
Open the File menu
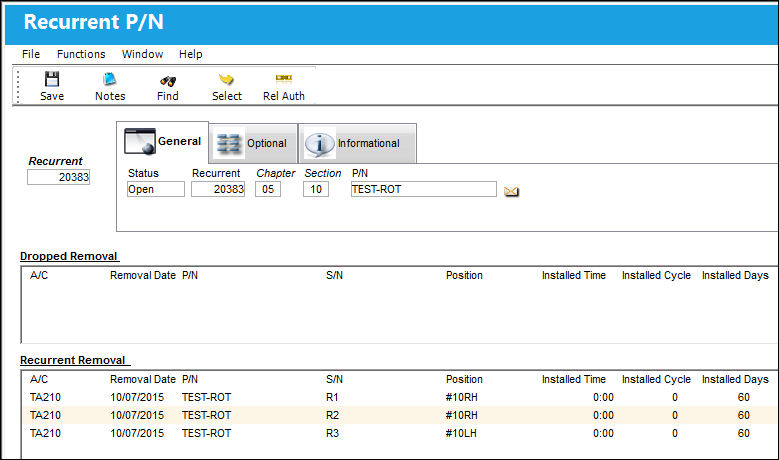point(31,54)
